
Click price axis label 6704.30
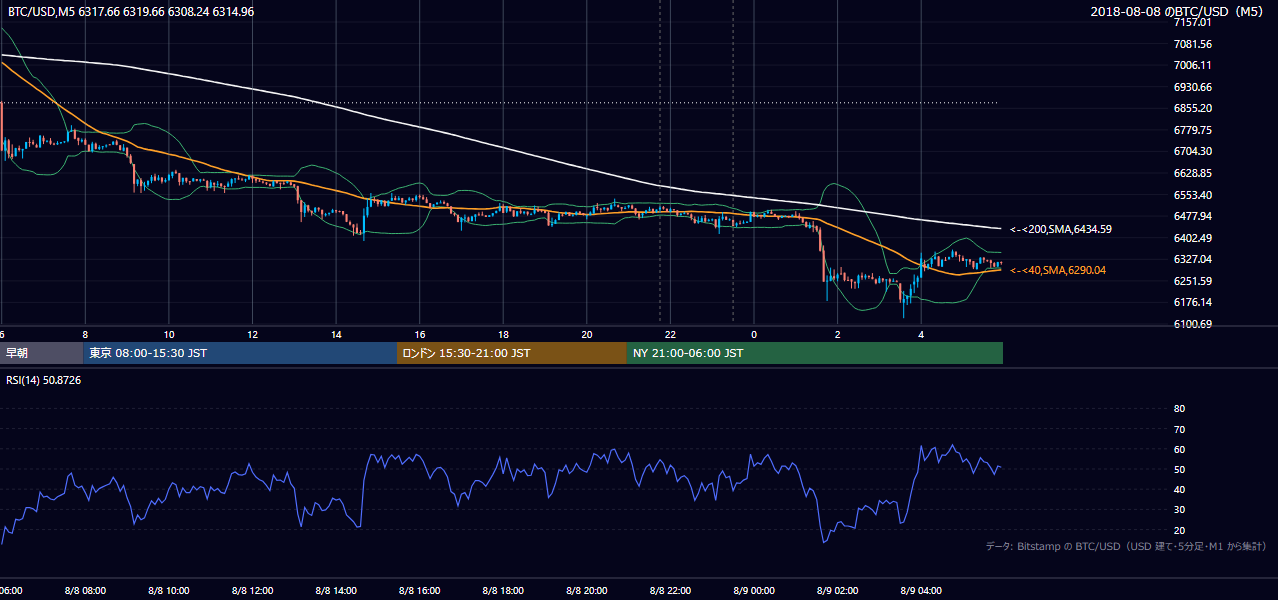click(1193, 151)
